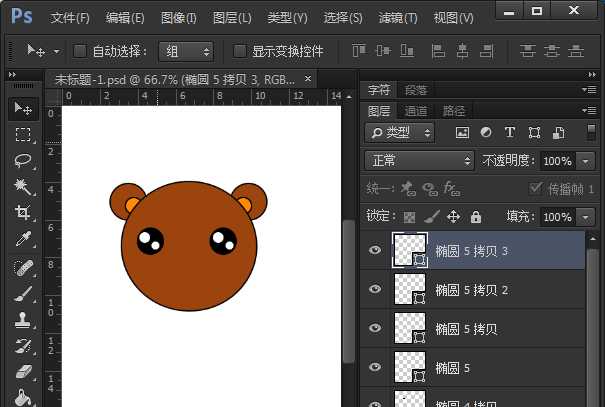Viewport: 605px width, 407px height.
Task: Select the Brush tool
Action: (x=23, y=294)
